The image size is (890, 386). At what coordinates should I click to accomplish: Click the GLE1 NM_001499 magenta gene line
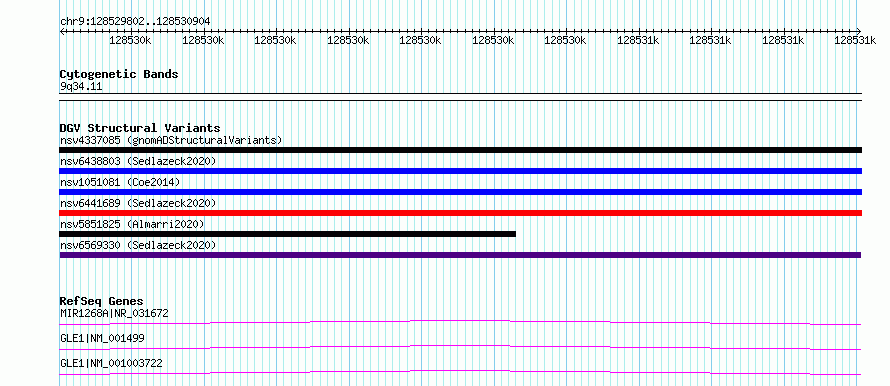tap(460, 347)
